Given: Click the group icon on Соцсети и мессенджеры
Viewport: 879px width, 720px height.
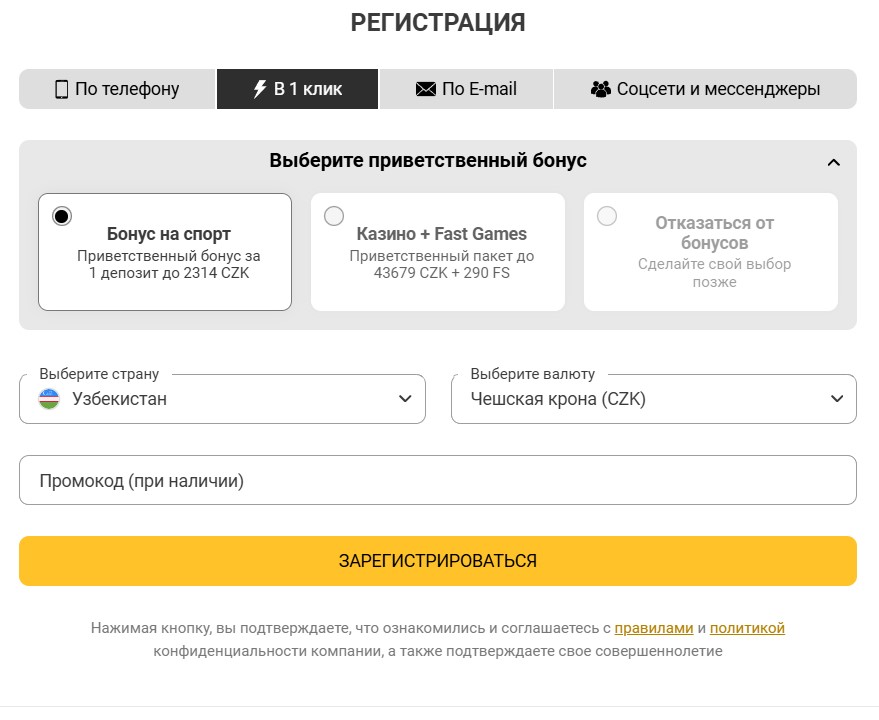Looking at the screenshot, I should (x=601, y=88).
